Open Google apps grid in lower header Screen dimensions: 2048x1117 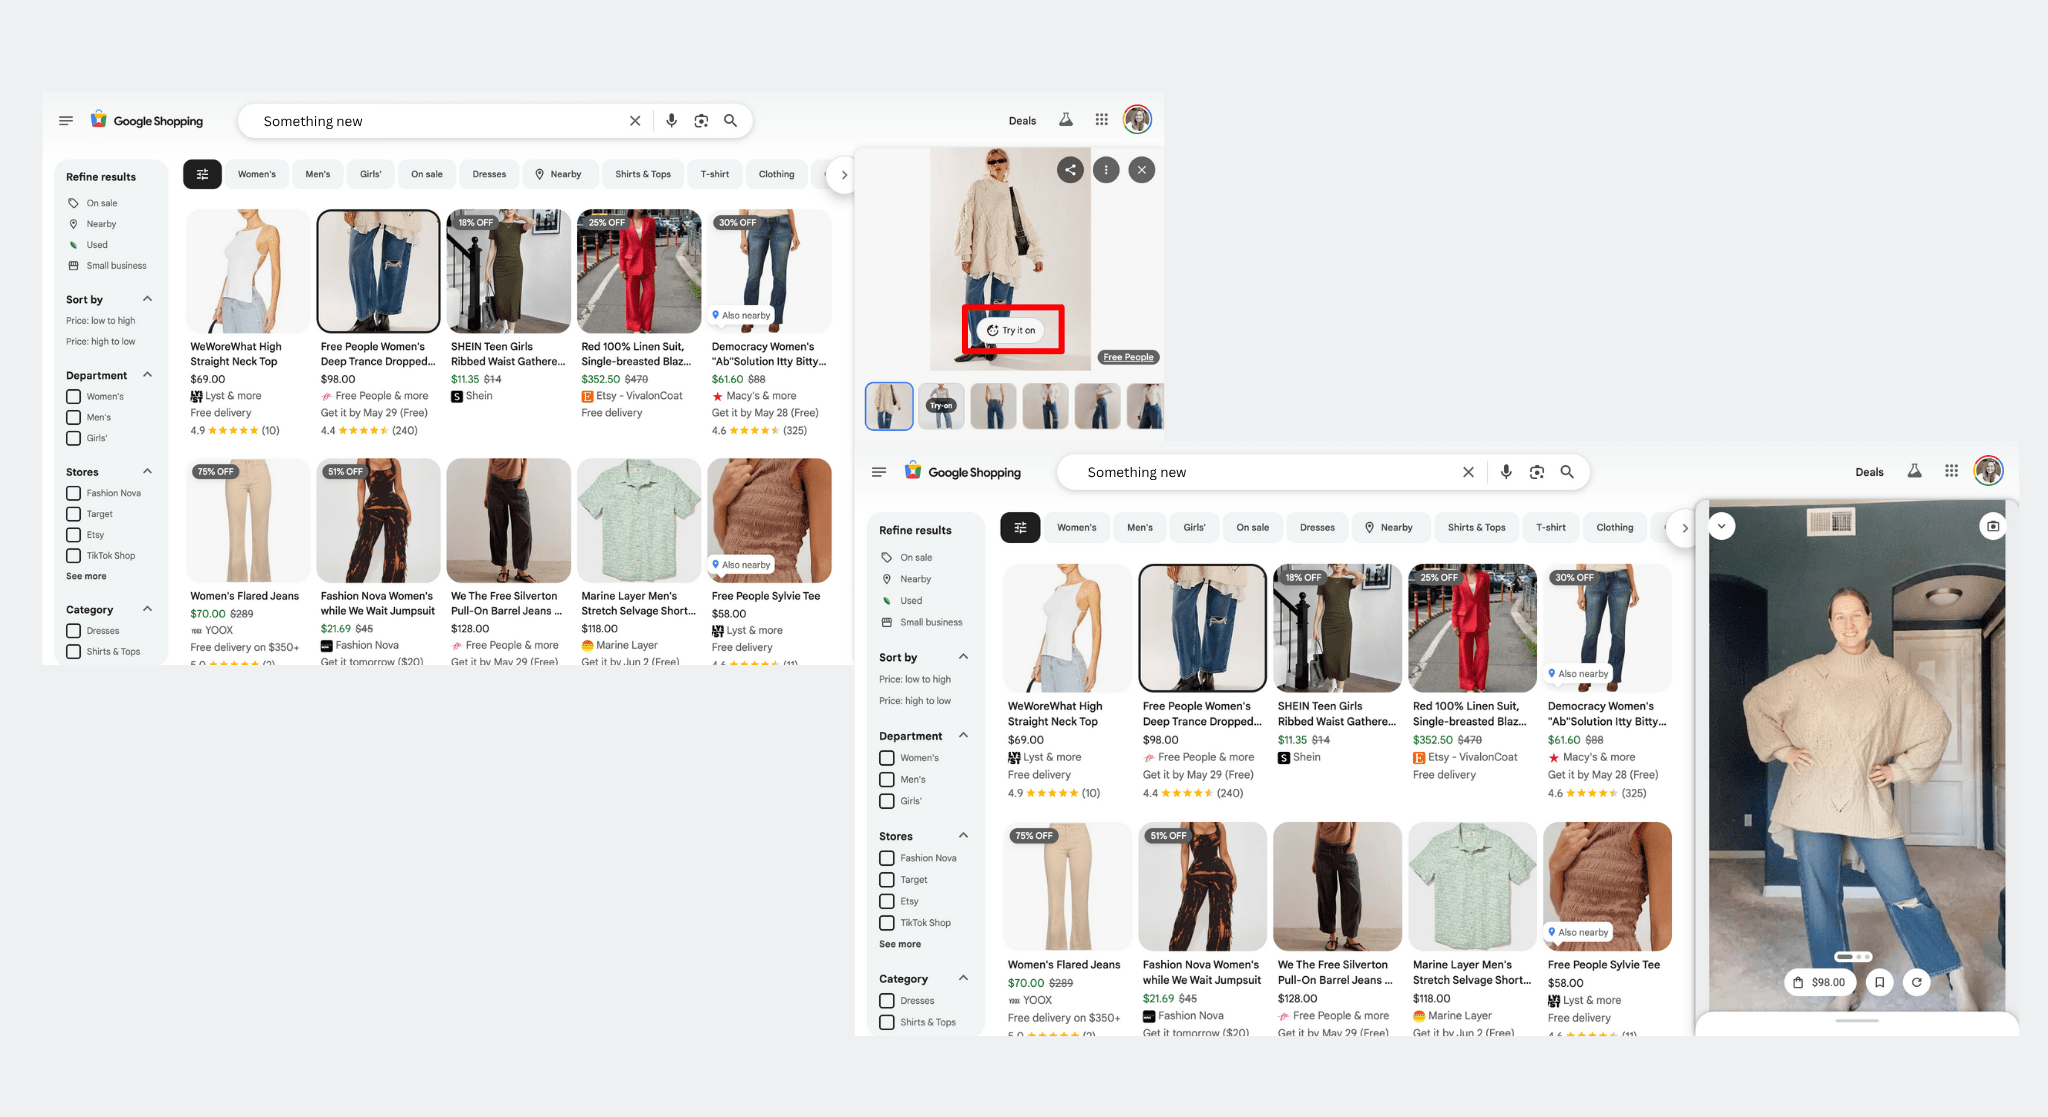coord(1951,471)
